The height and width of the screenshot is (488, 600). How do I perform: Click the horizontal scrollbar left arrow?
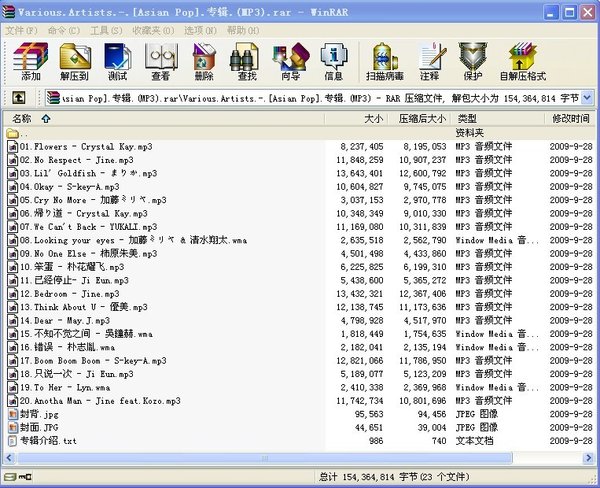coord(9,458)
